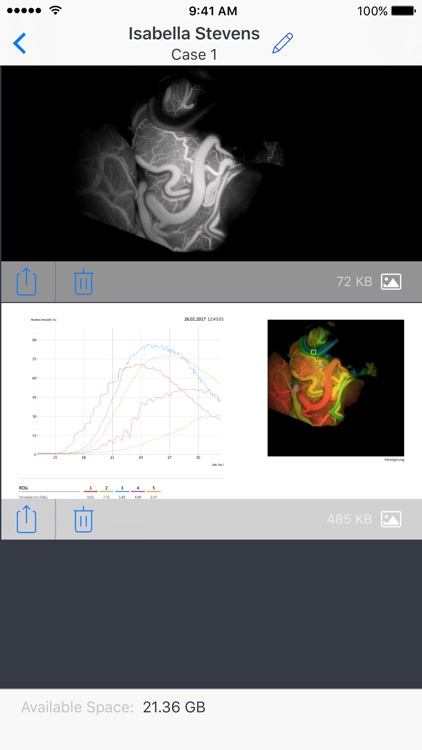Tap the Isabella Stevens title

194,33
